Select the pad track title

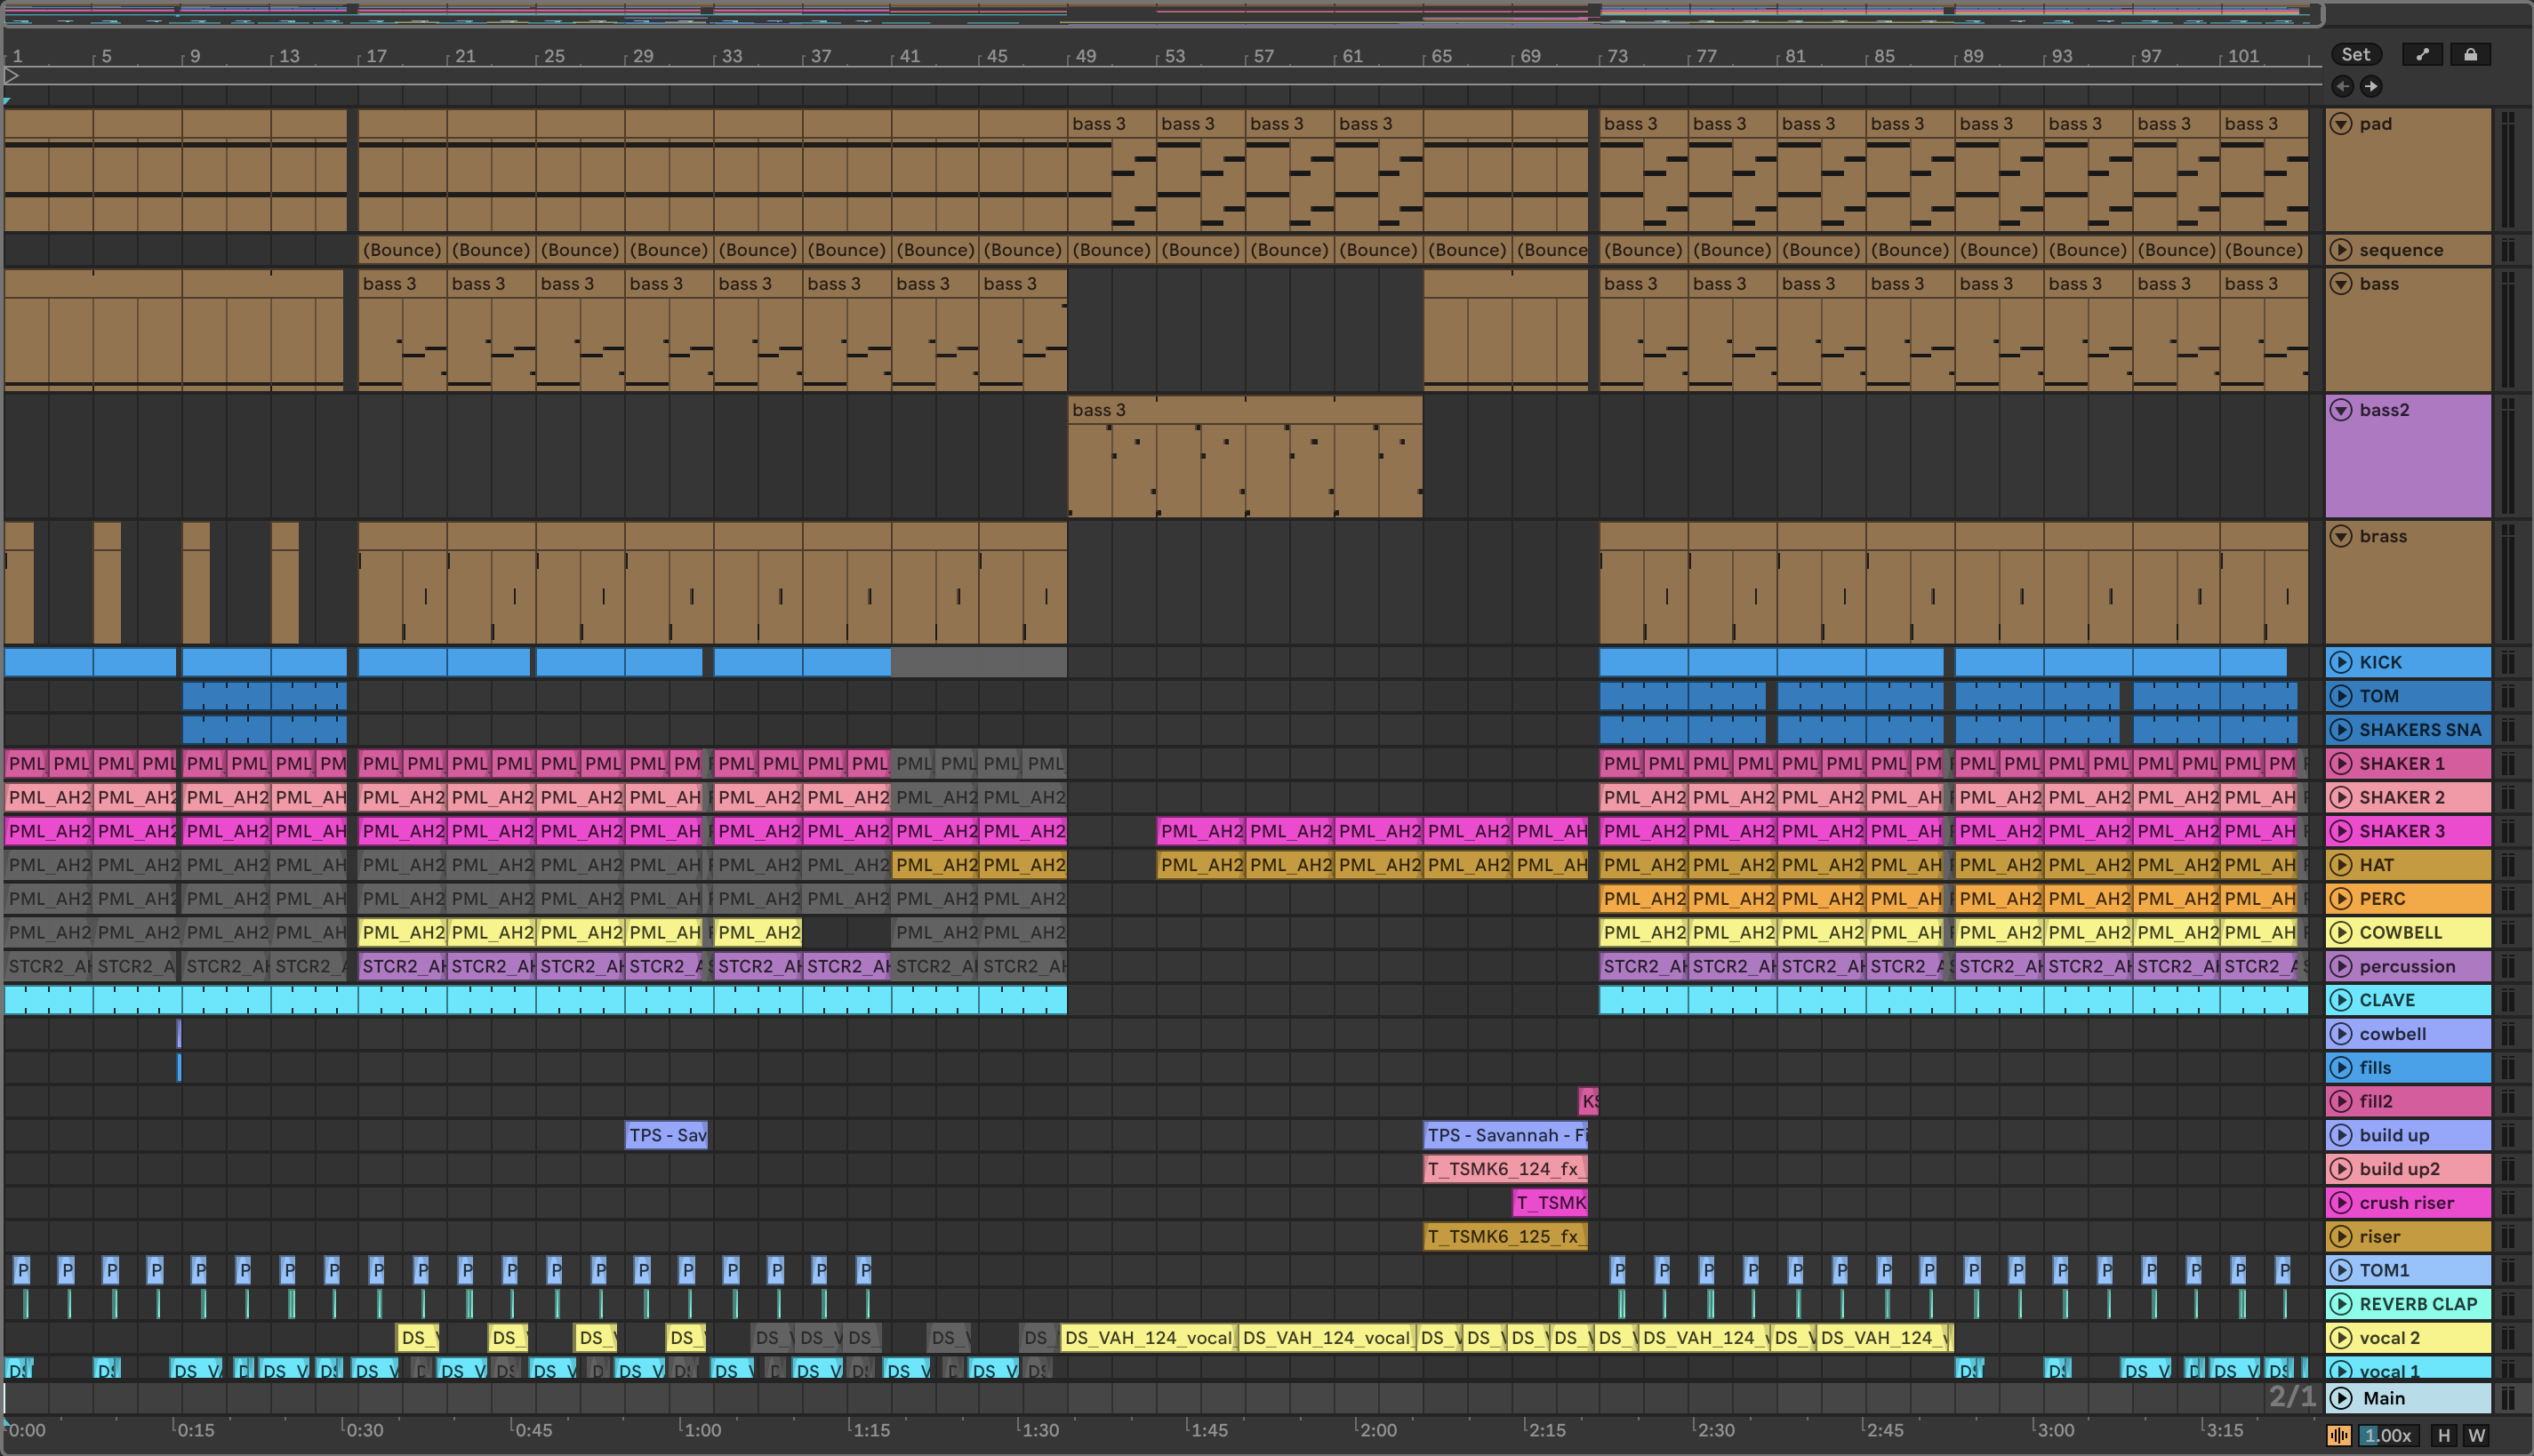tap(2376, 124)
